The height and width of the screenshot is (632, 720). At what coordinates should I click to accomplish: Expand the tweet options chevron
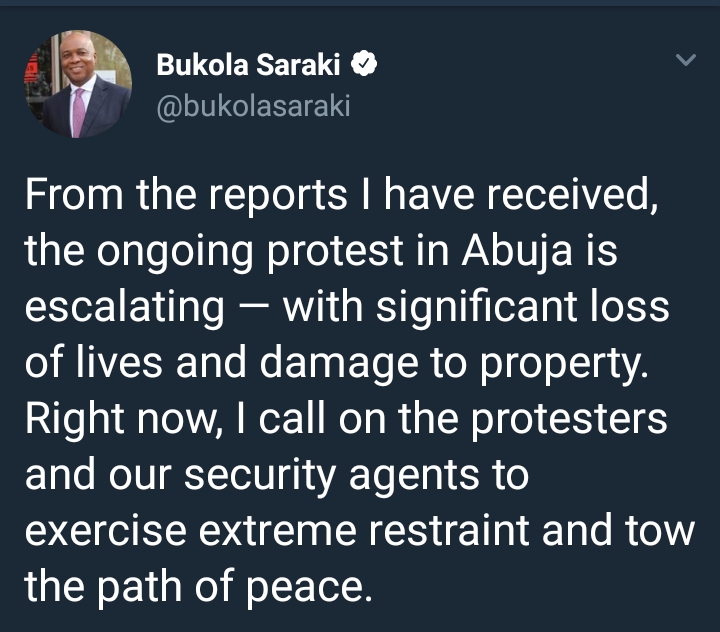[x=685, y=62]
